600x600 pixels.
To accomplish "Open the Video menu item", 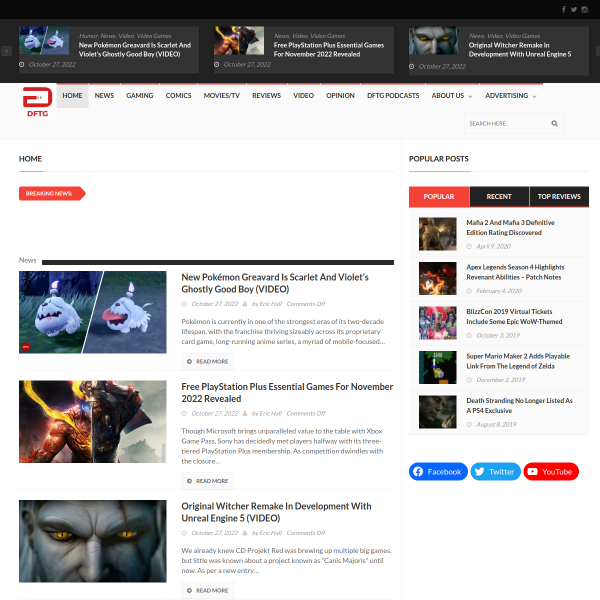I will 303,96.
